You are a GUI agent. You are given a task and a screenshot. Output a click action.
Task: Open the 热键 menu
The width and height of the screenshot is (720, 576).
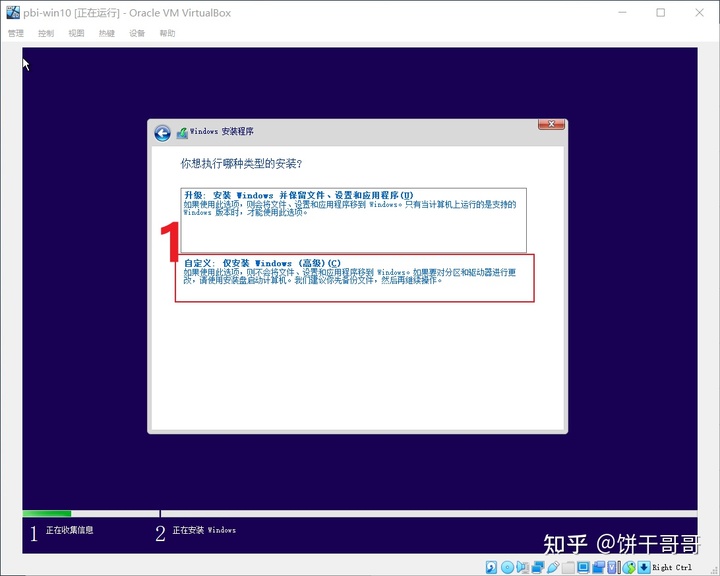coord(107,33)
